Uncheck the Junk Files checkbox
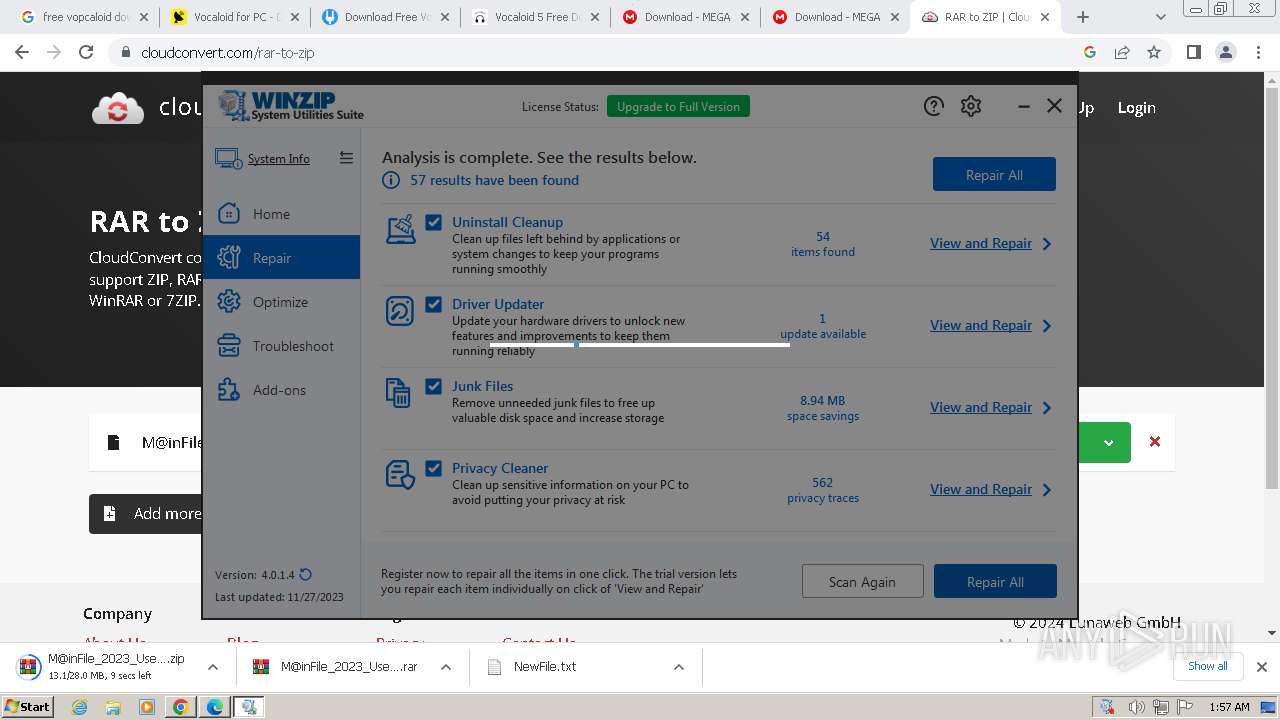The image size is (1280, 720). pos(433,386)
